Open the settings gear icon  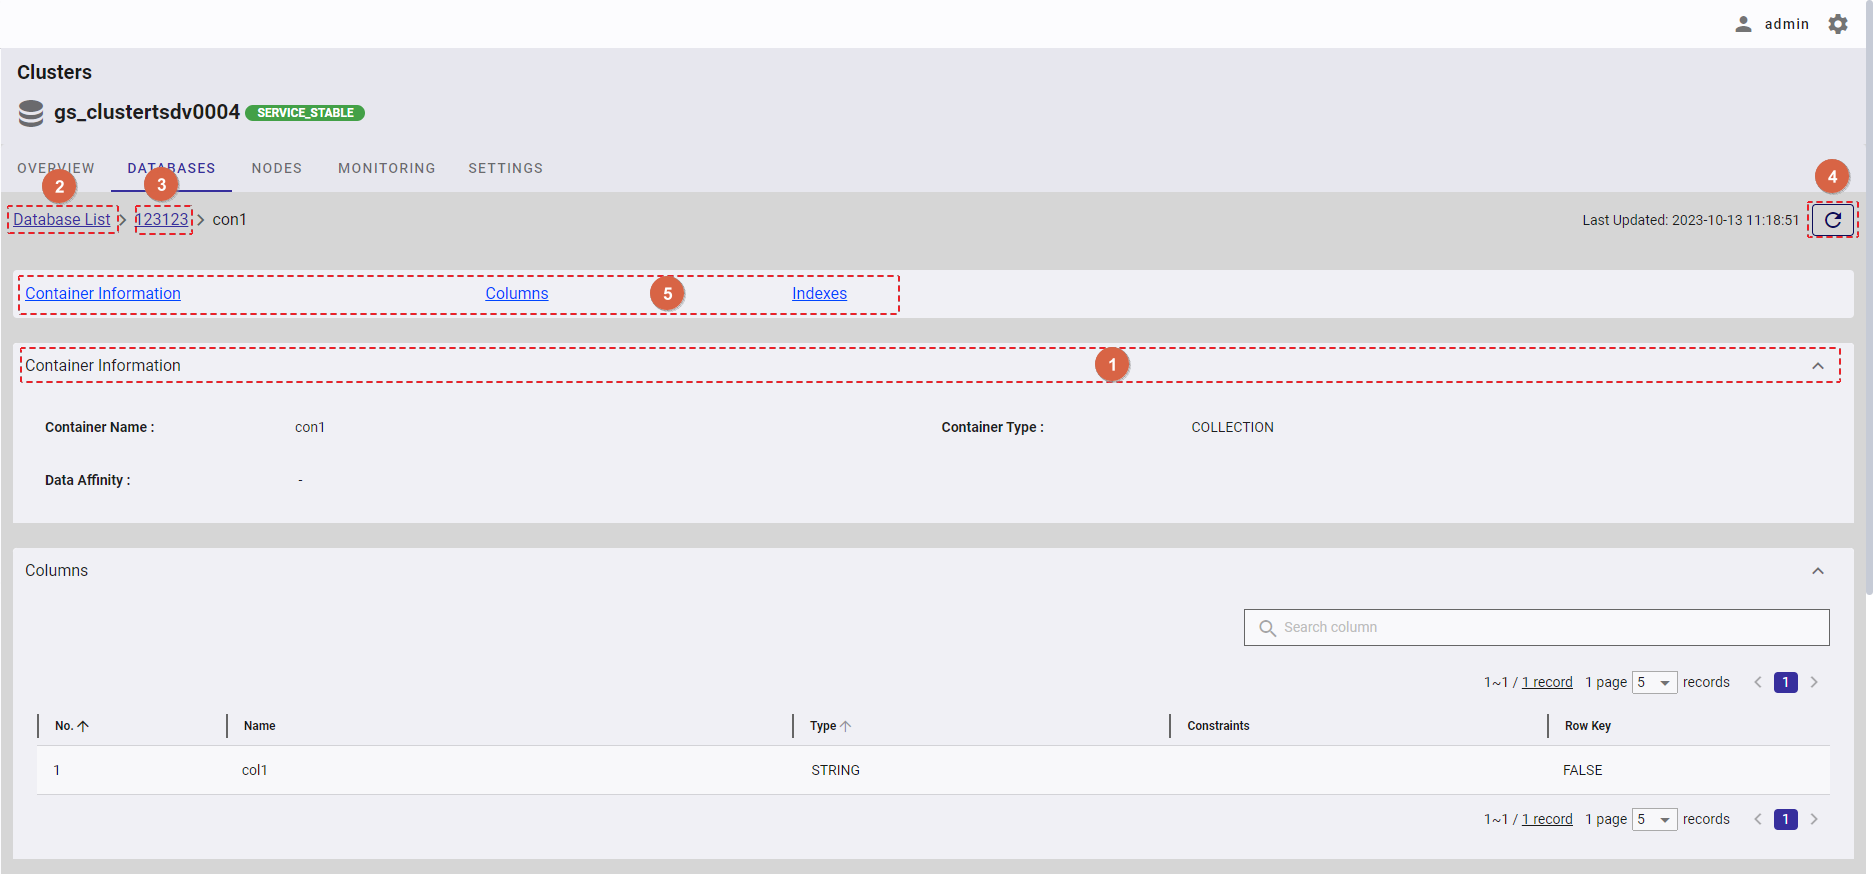click(x=1838, y=24)
